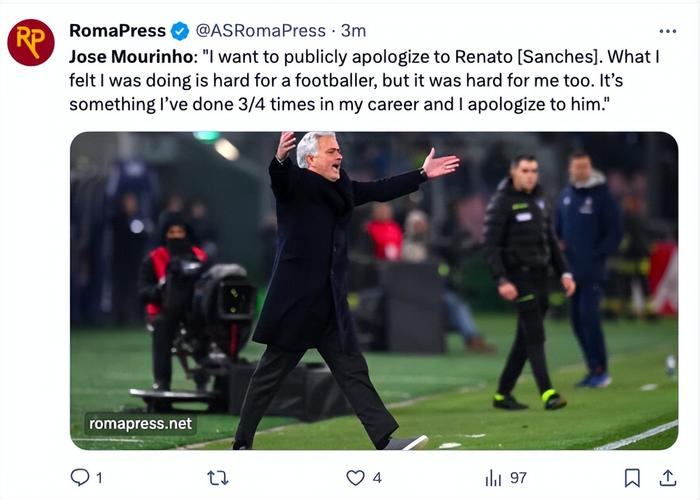This screenshot has height=500, width=700.
Task: Like the tweet with the heart icon
Action: pyautogui.click(x=355, y=478)
